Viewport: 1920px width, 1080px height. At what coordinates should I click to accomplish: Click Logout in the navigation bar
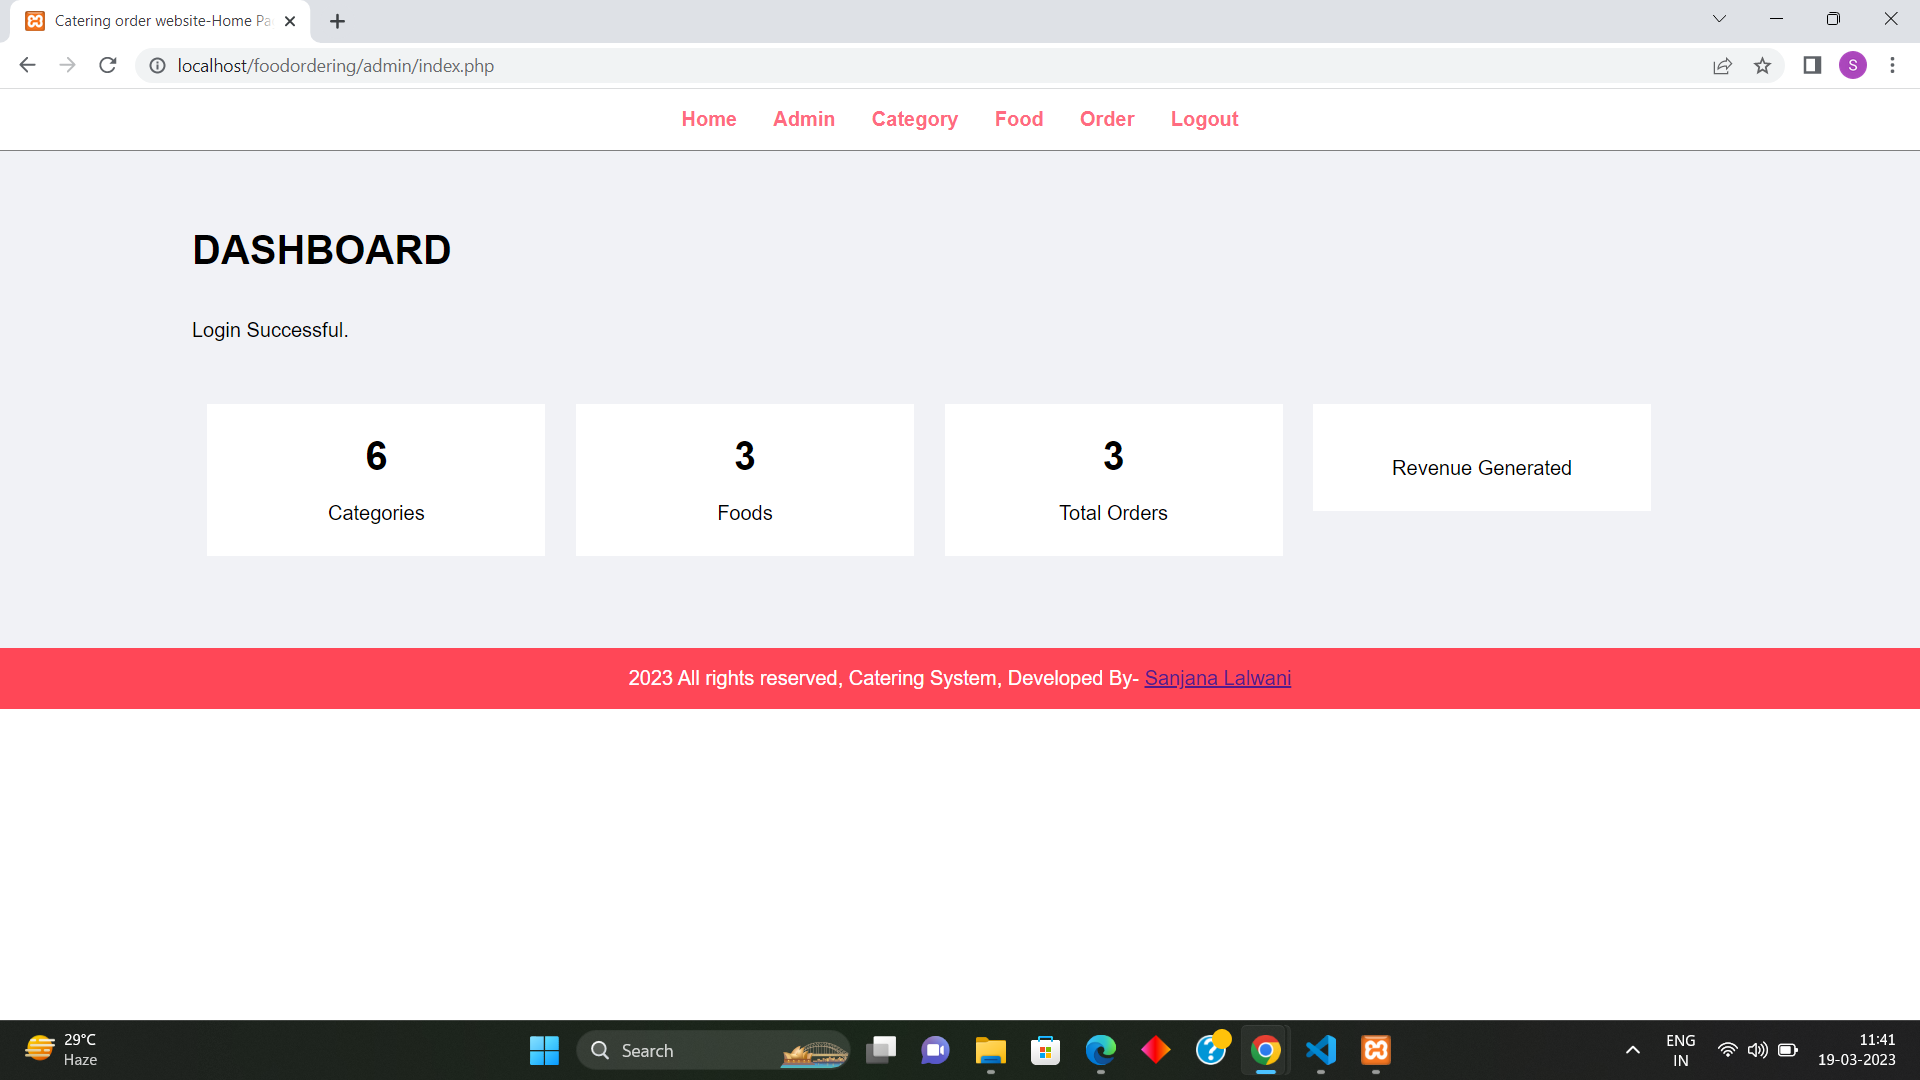1204,119
